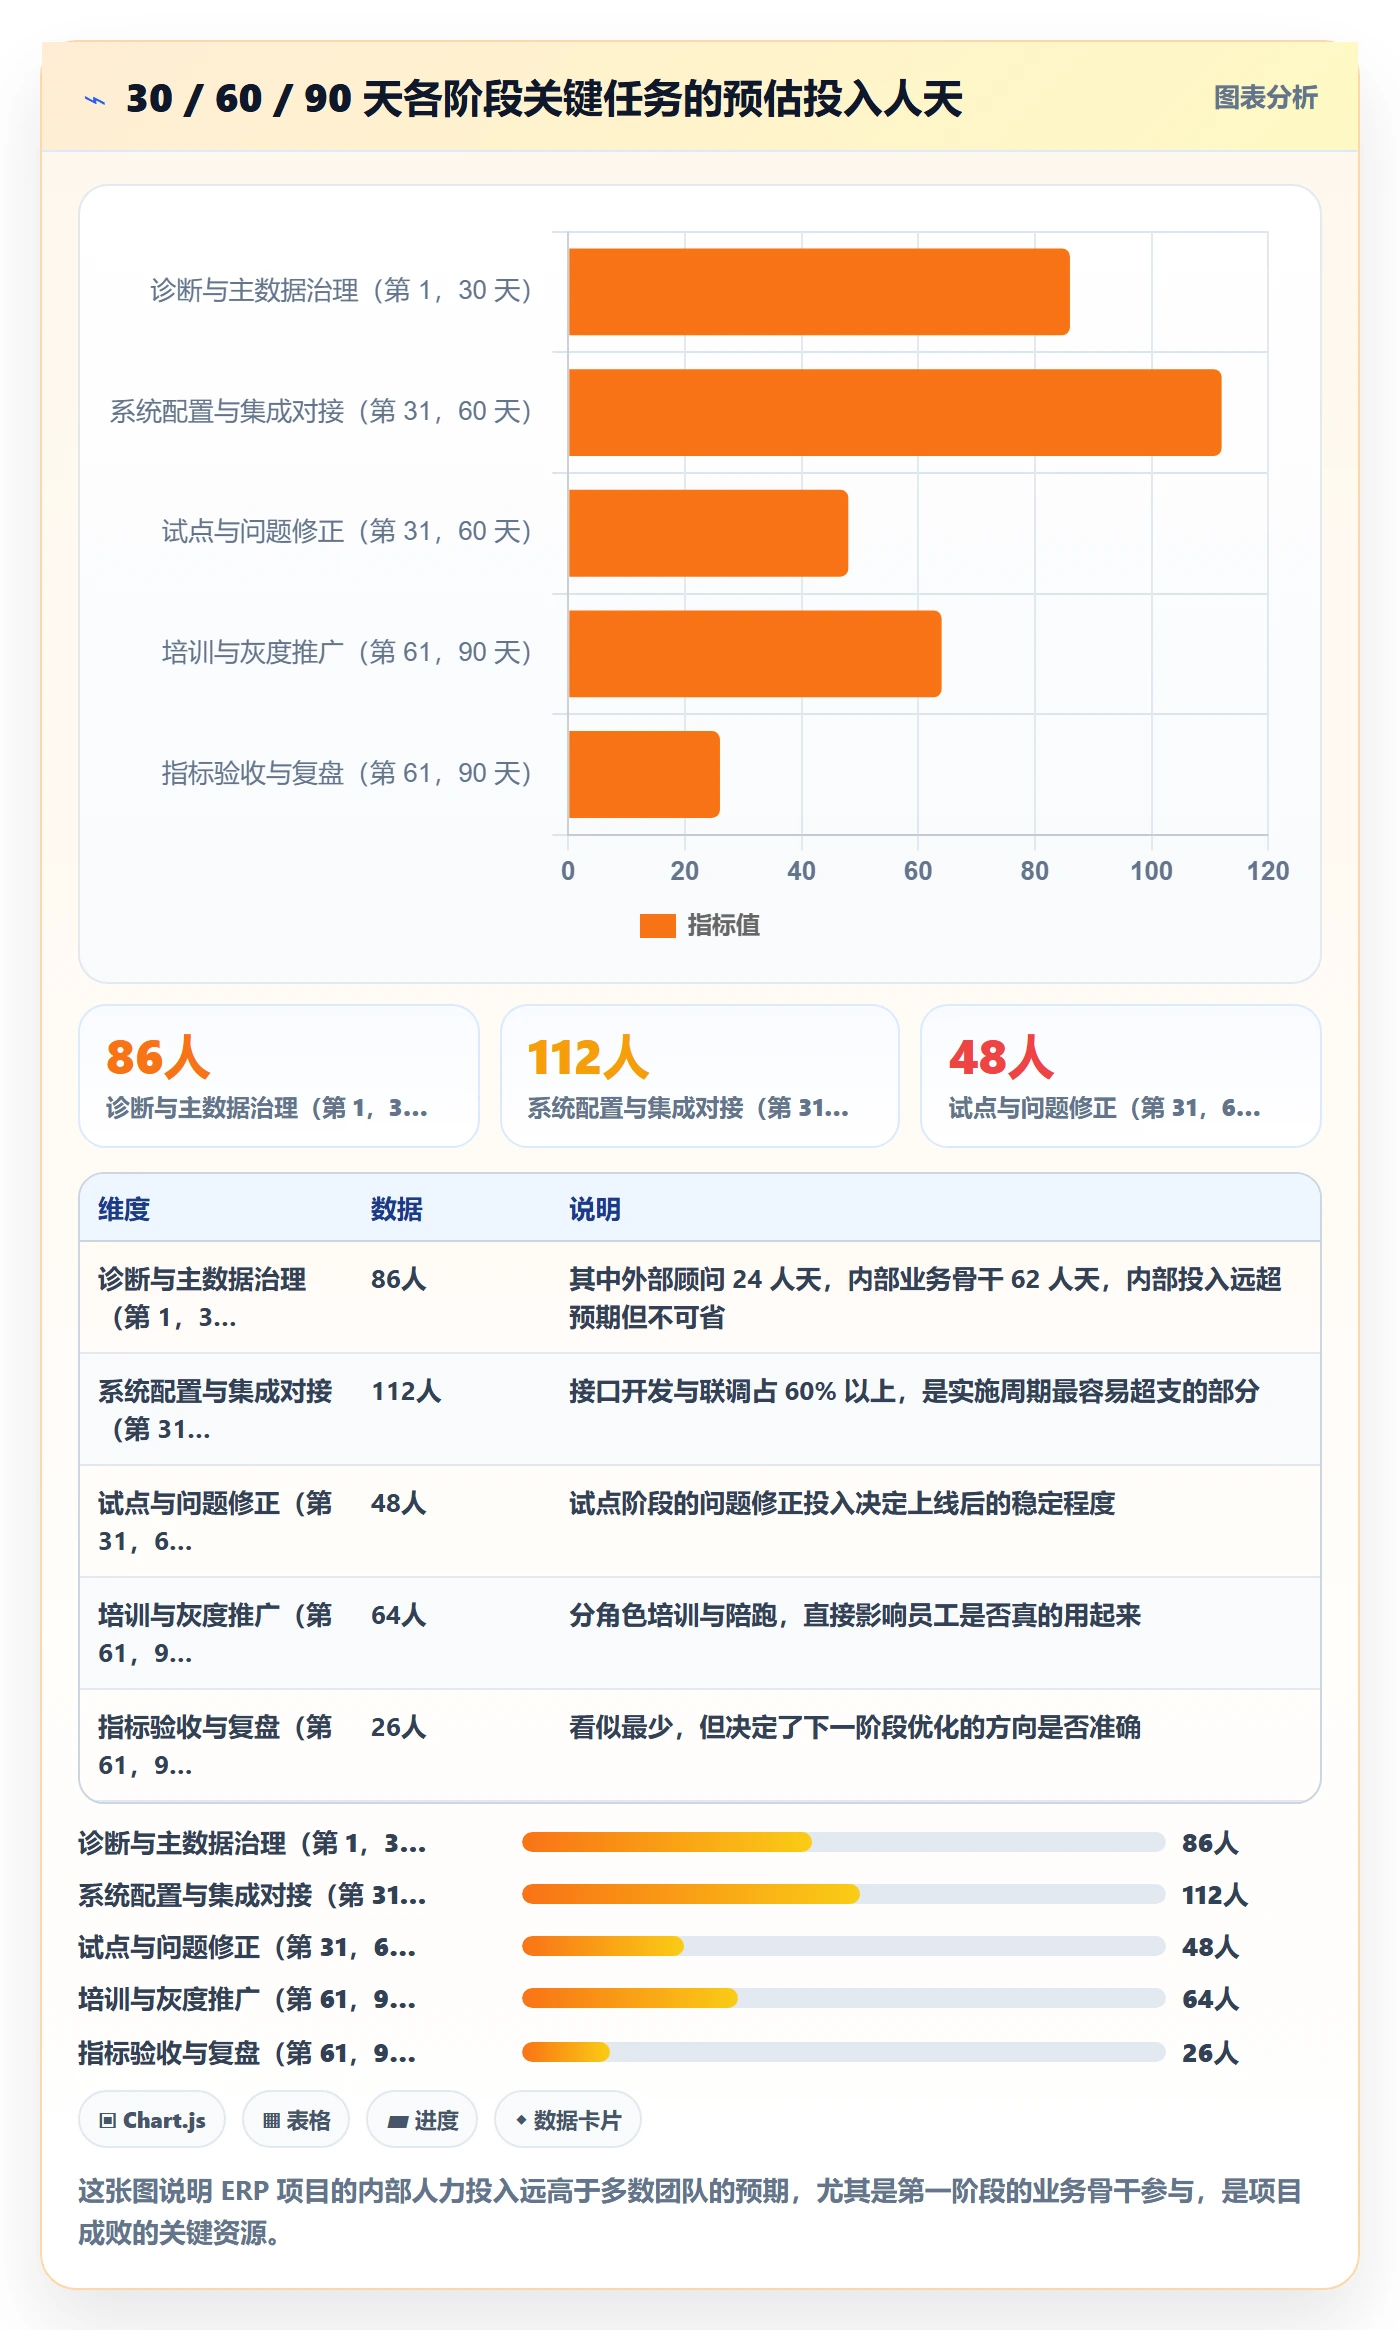
Task: Click the 指标值 legend label
Action: tap(723, 926)
